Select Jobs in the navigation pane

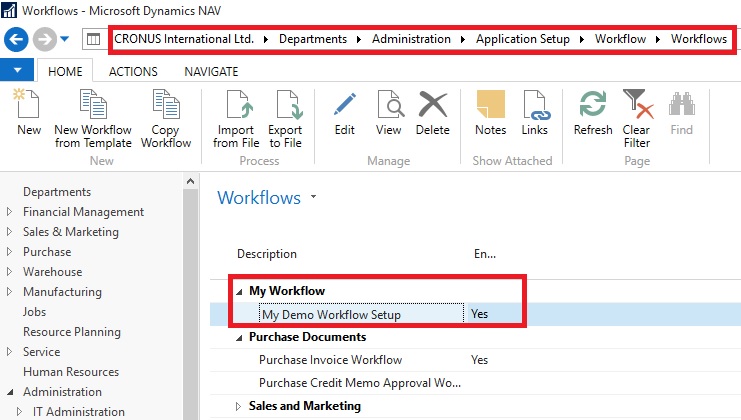point(34,312)
